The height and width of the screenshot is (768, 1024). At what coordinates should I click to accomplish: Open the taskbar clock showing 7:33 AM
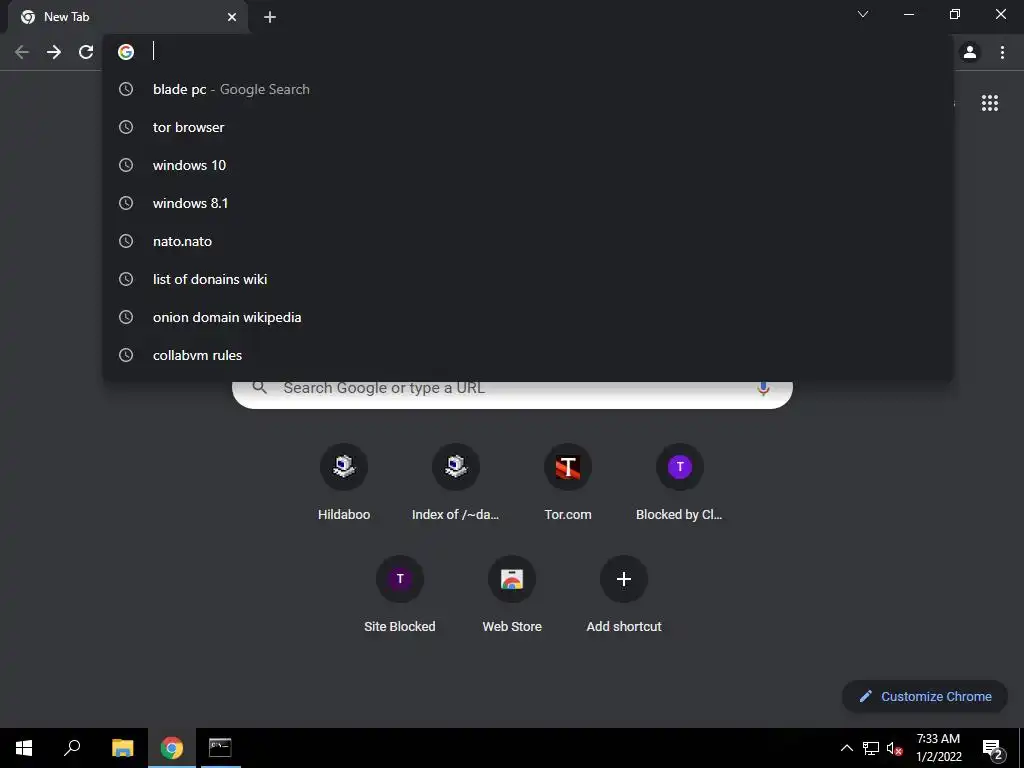click(938, 748)
